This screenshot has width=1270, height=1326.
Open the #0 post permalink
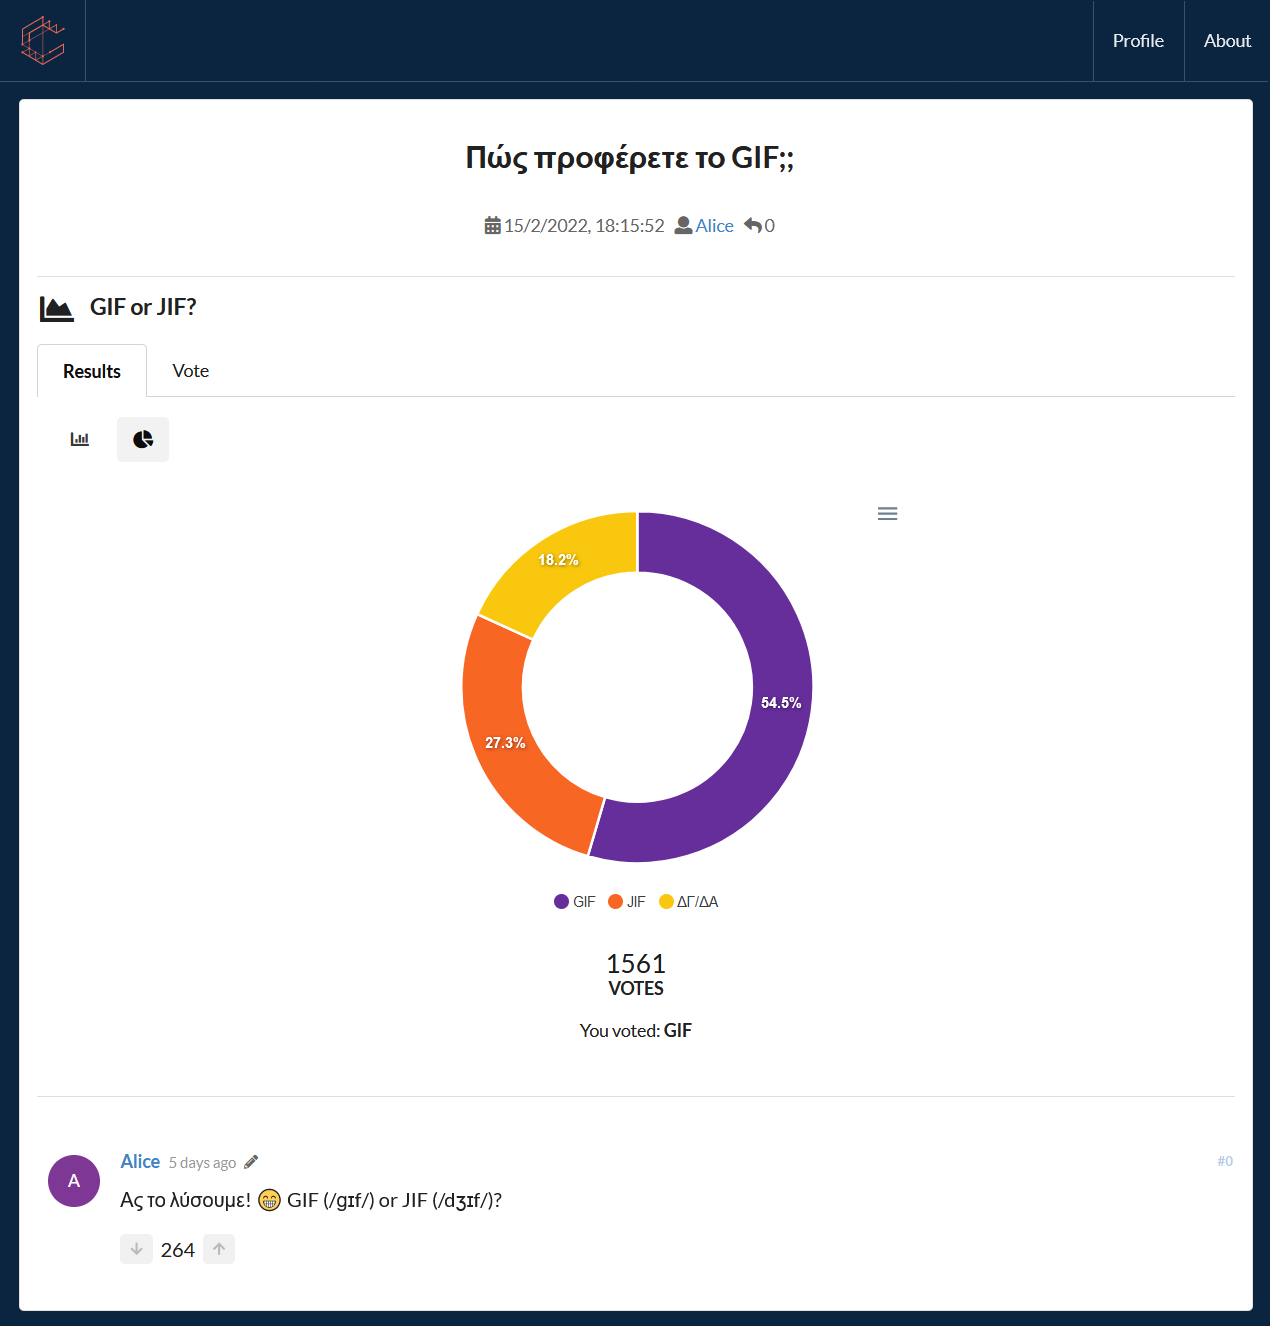tap(1225, 1161)
